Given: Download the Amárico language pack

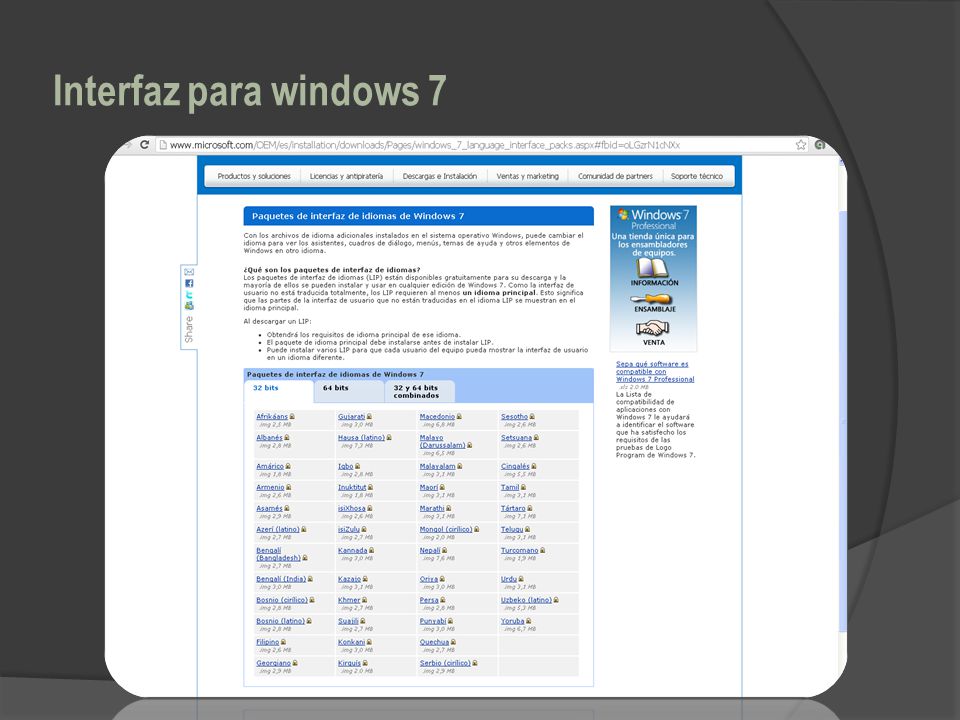Looking at the screenshot, I should click(270, 467).
